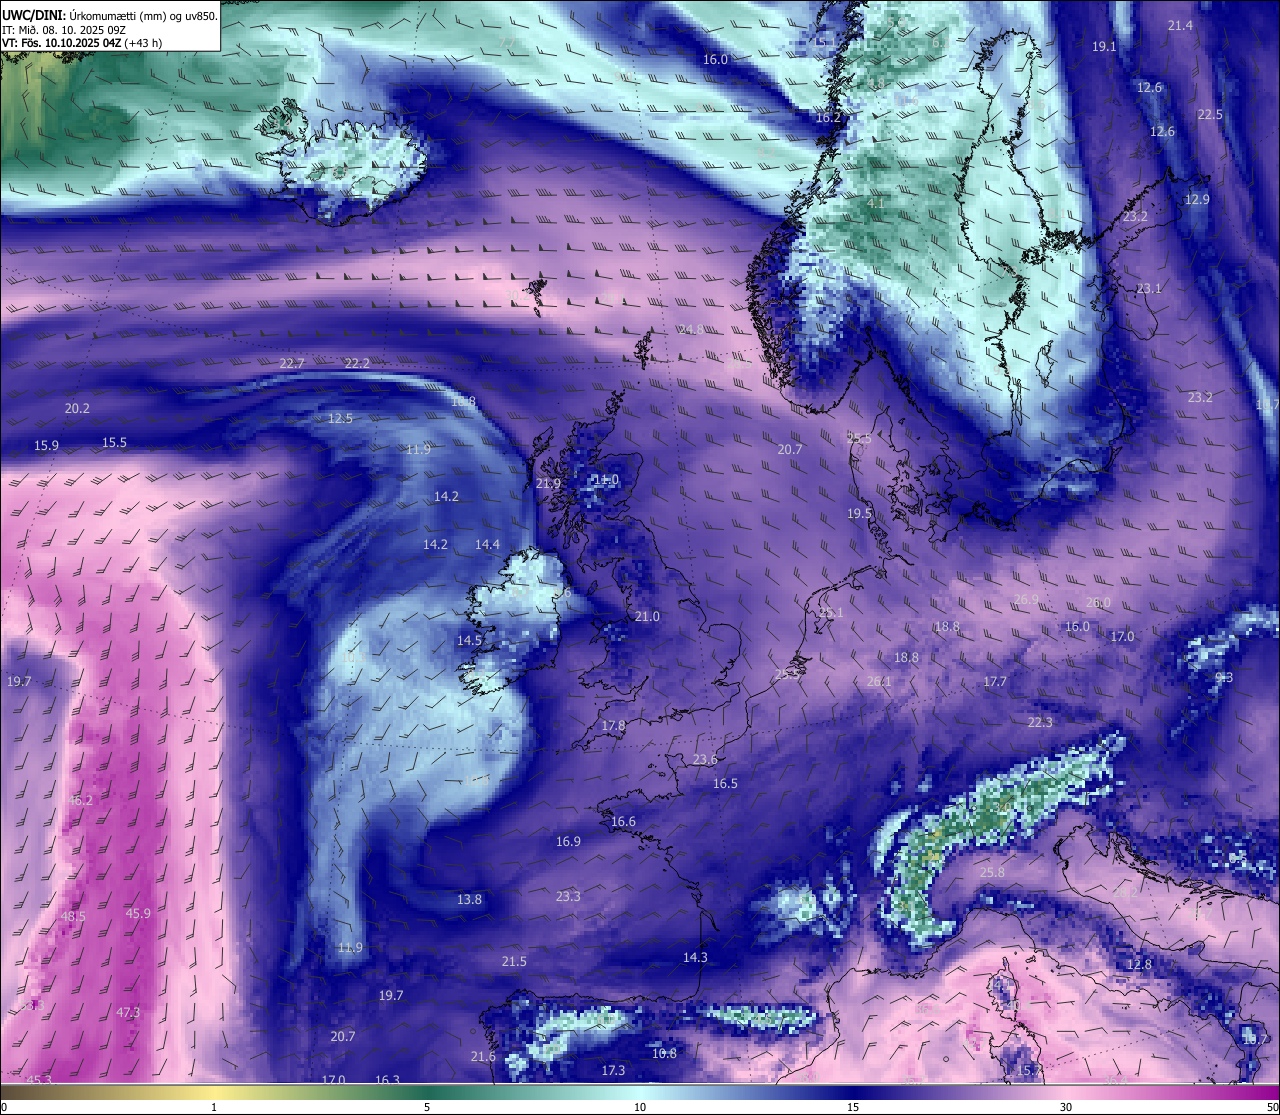Click the map value 22.5

[x=1210, y=114]
